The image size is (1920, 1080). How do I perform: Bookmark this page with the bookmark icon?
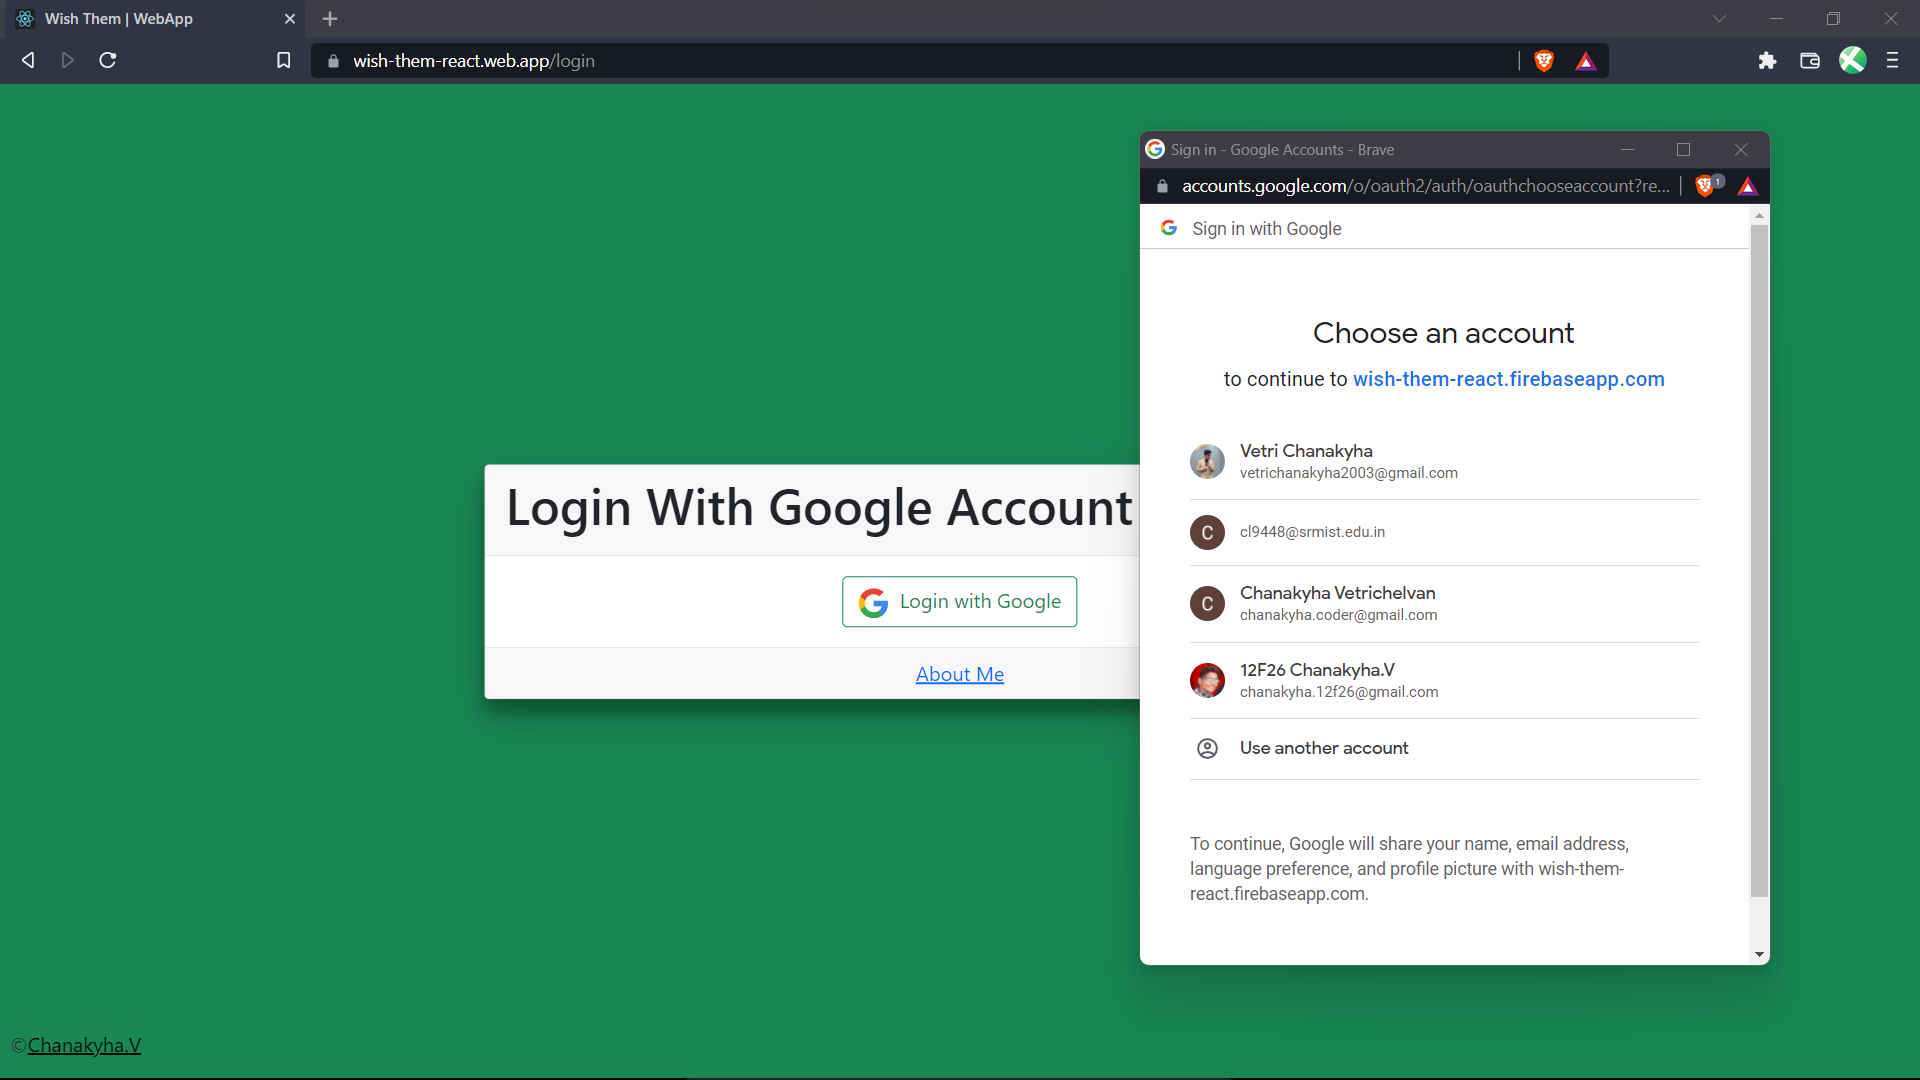(284, 61)
